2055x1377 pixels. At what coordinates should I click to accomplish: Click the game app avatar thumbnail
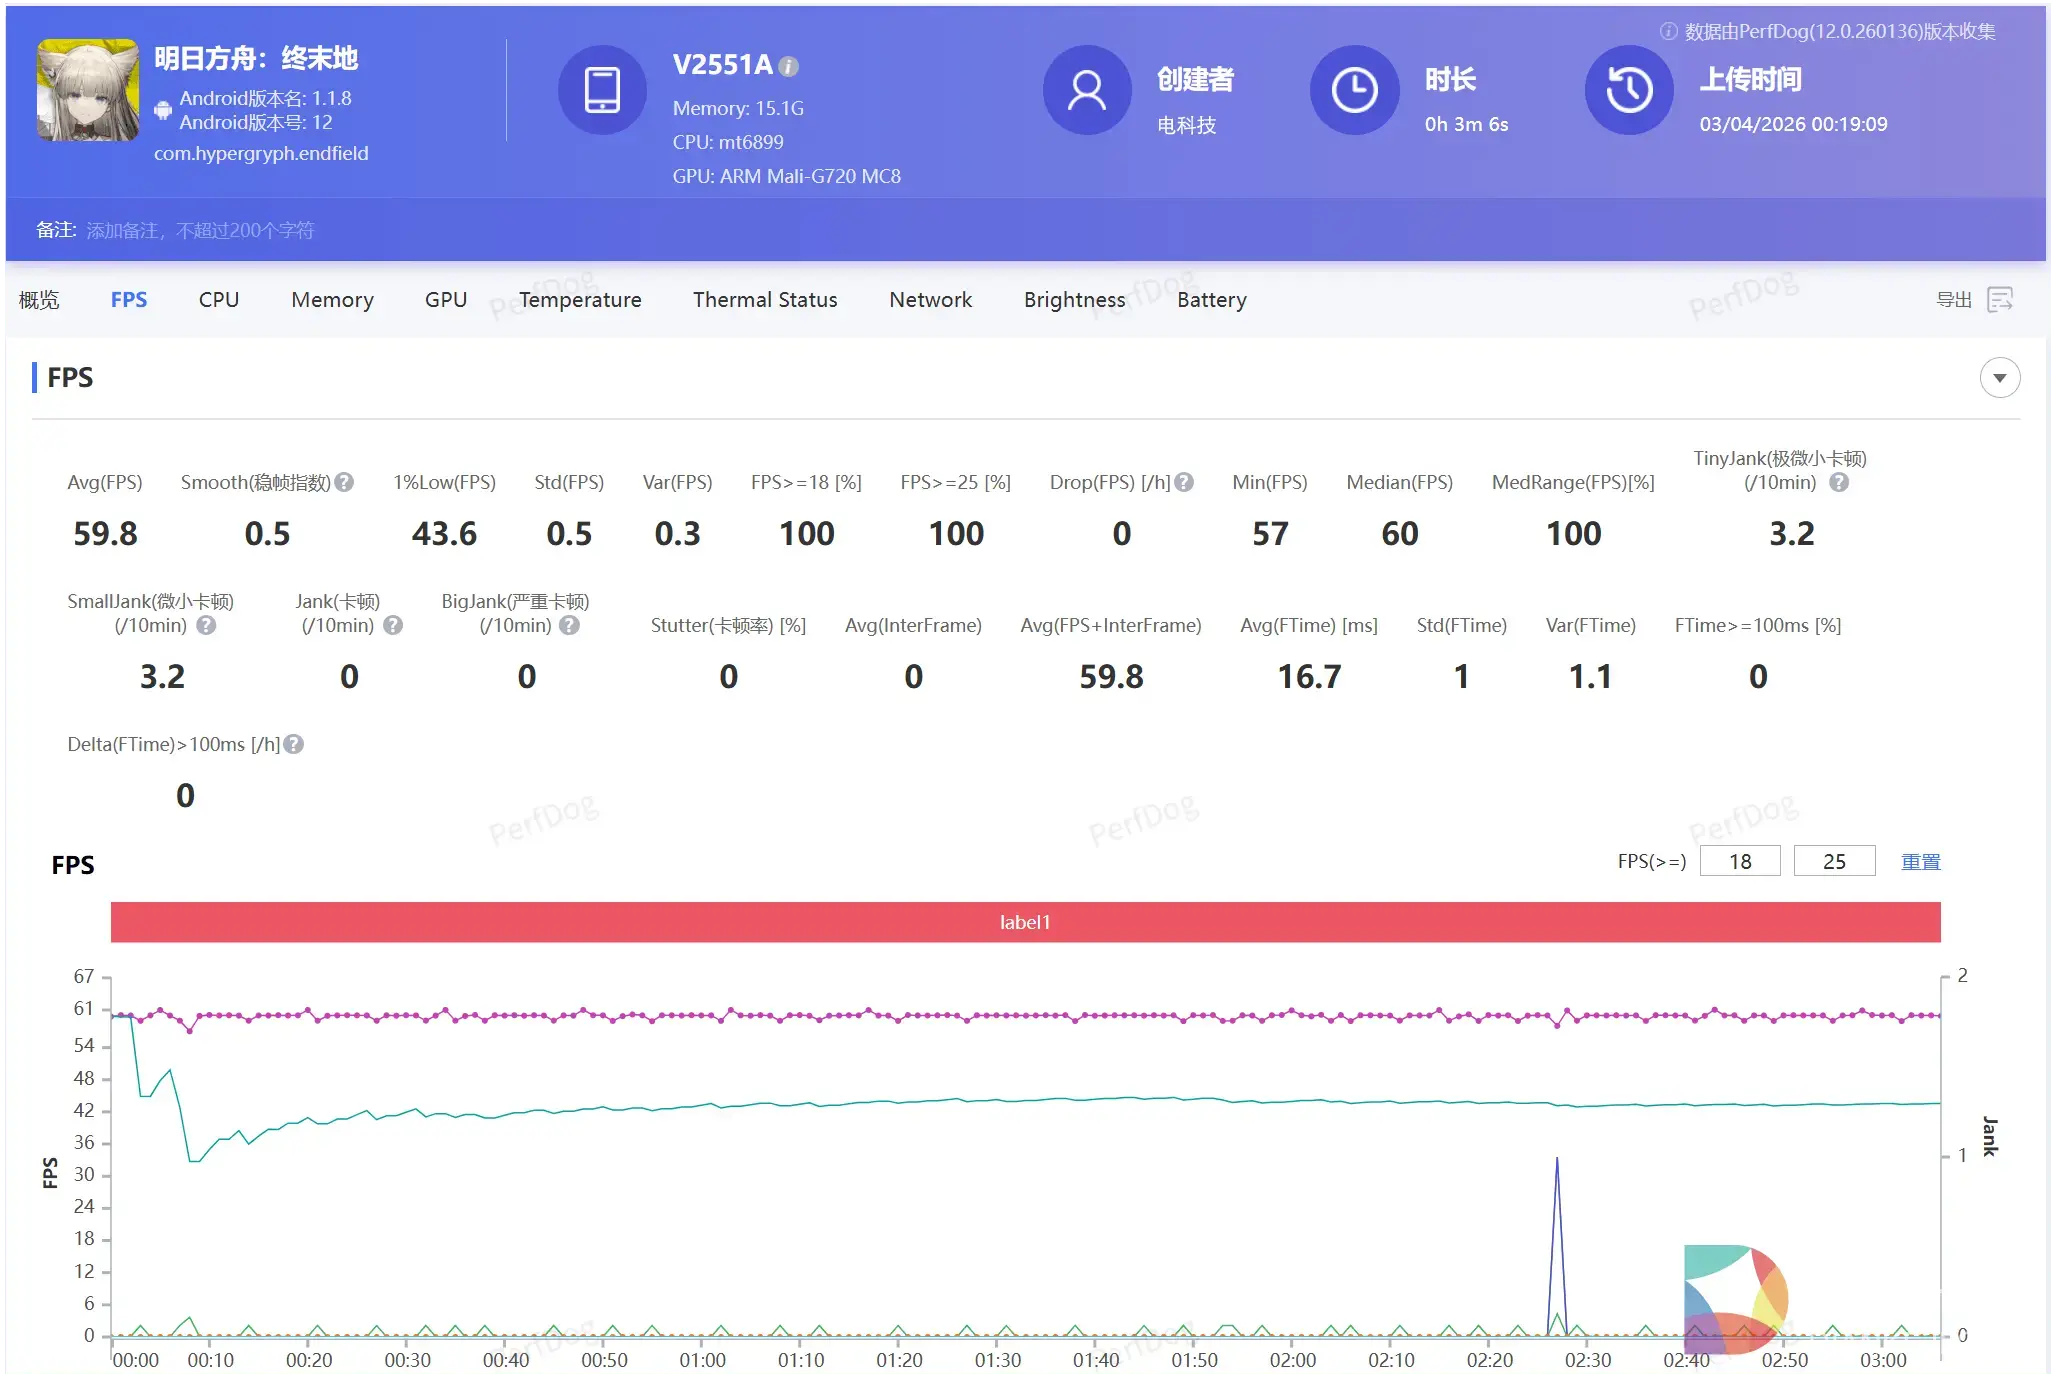tap(88, 90)
